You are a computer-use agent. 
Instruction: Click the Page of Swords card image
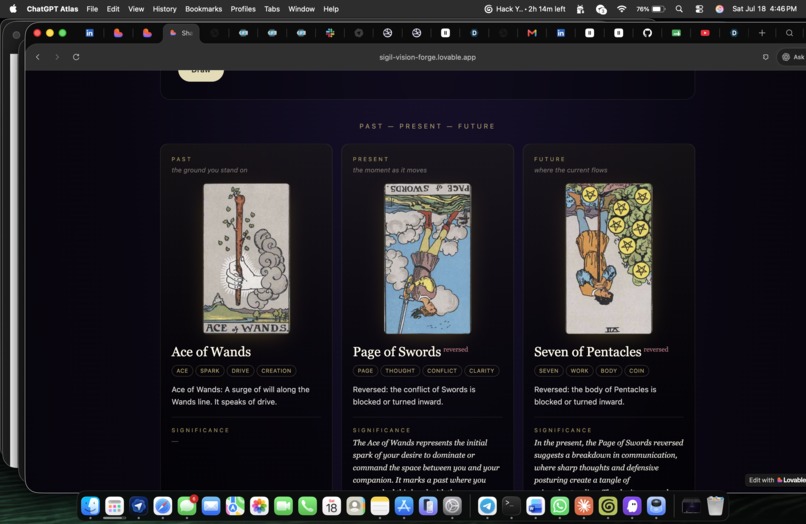[x=427, y=259]
